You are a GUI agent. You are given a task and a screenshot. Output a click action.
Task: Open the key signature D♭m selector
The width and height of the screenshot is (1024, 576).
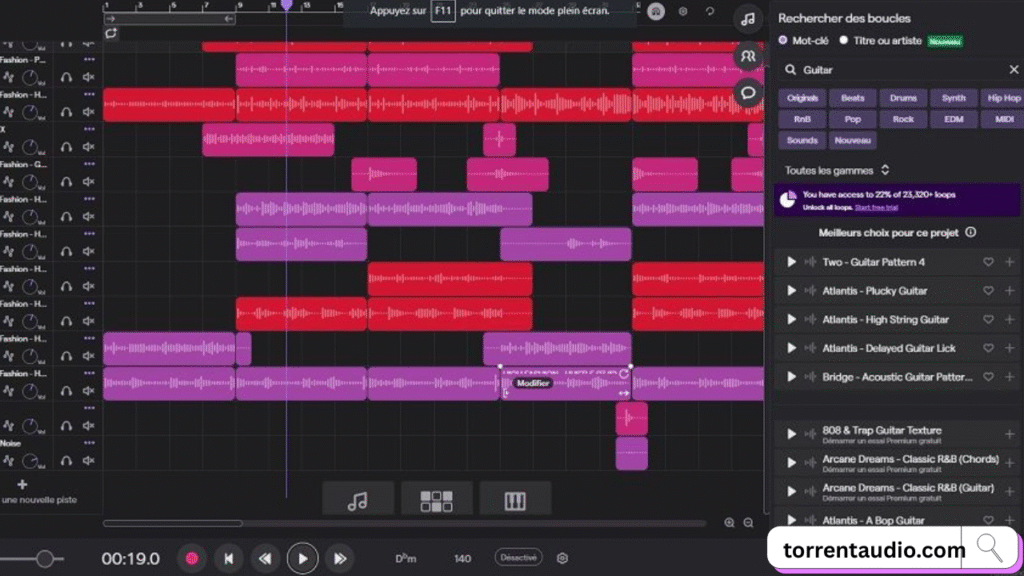tap(405, 558)
